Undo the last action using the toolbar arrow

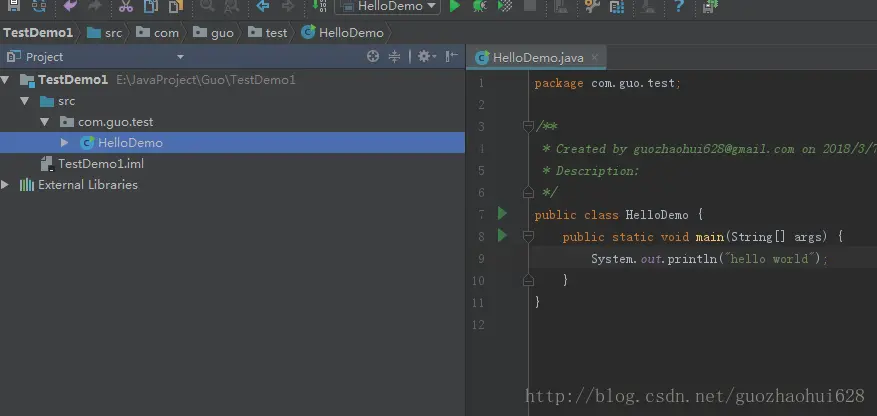point(70,6)
